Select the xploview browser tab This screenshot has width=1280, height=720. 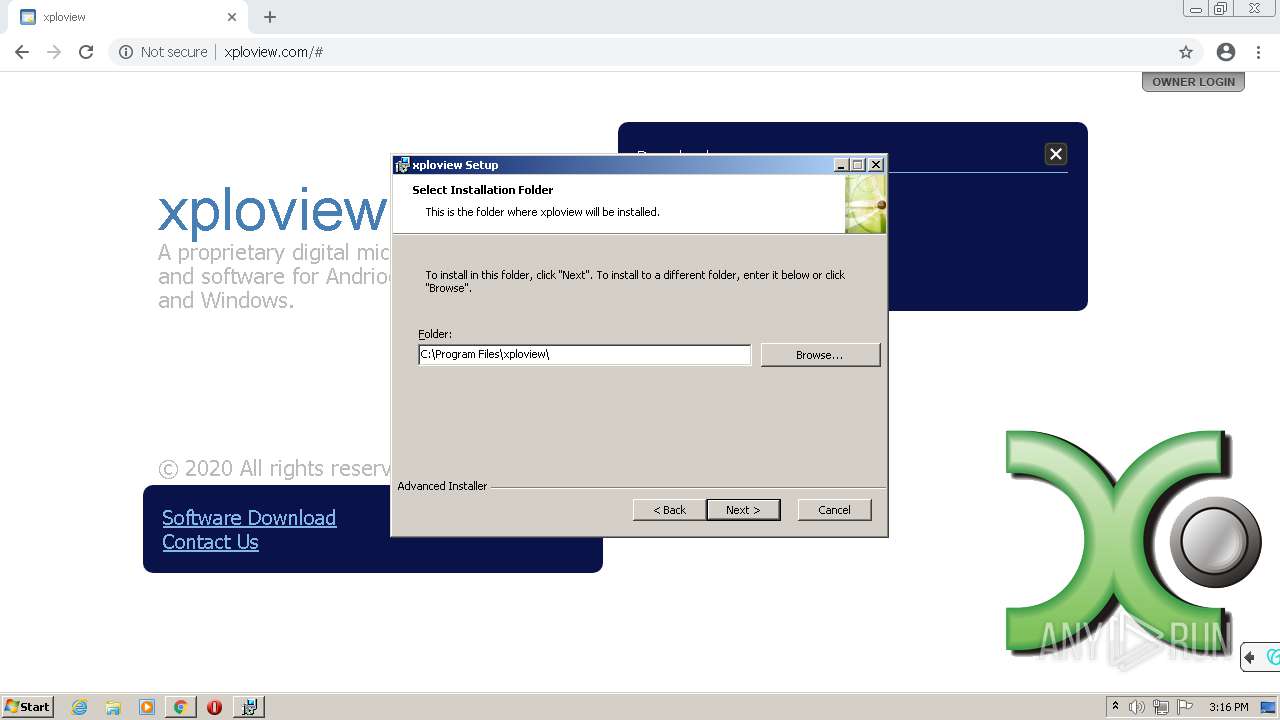point(128,17)
